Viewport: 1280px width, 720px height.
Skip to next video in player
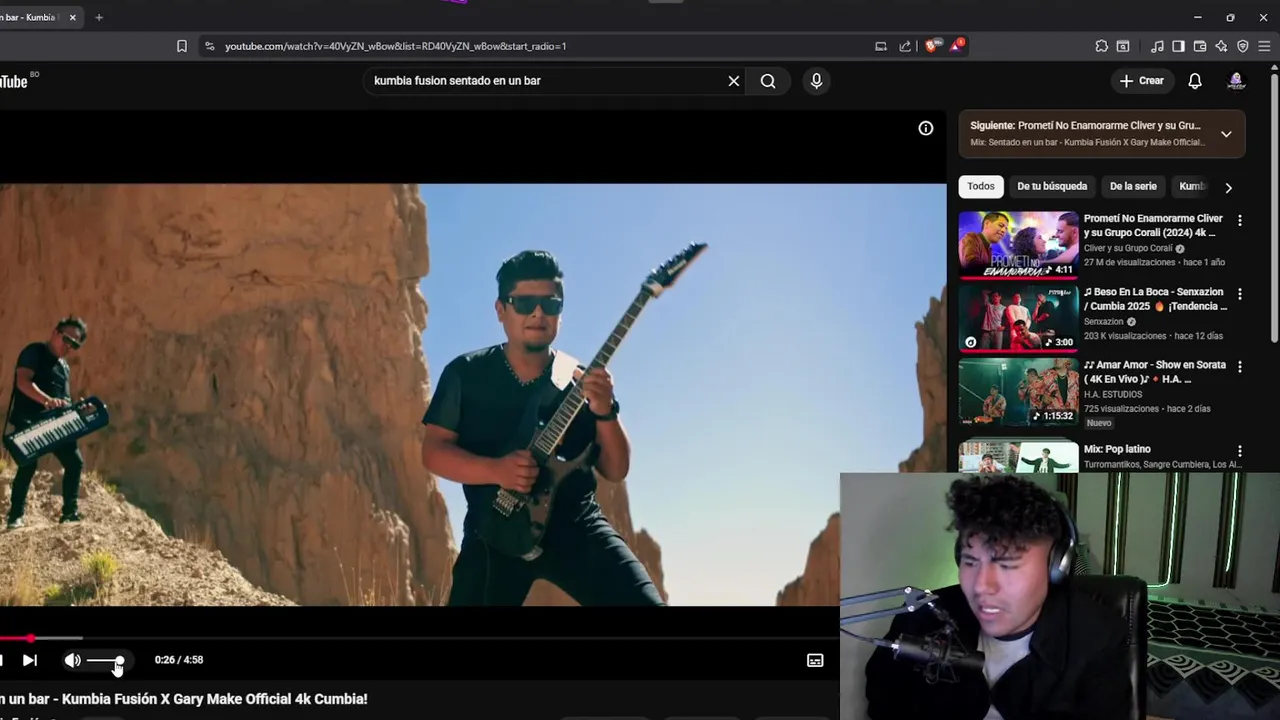pos(30,660)
